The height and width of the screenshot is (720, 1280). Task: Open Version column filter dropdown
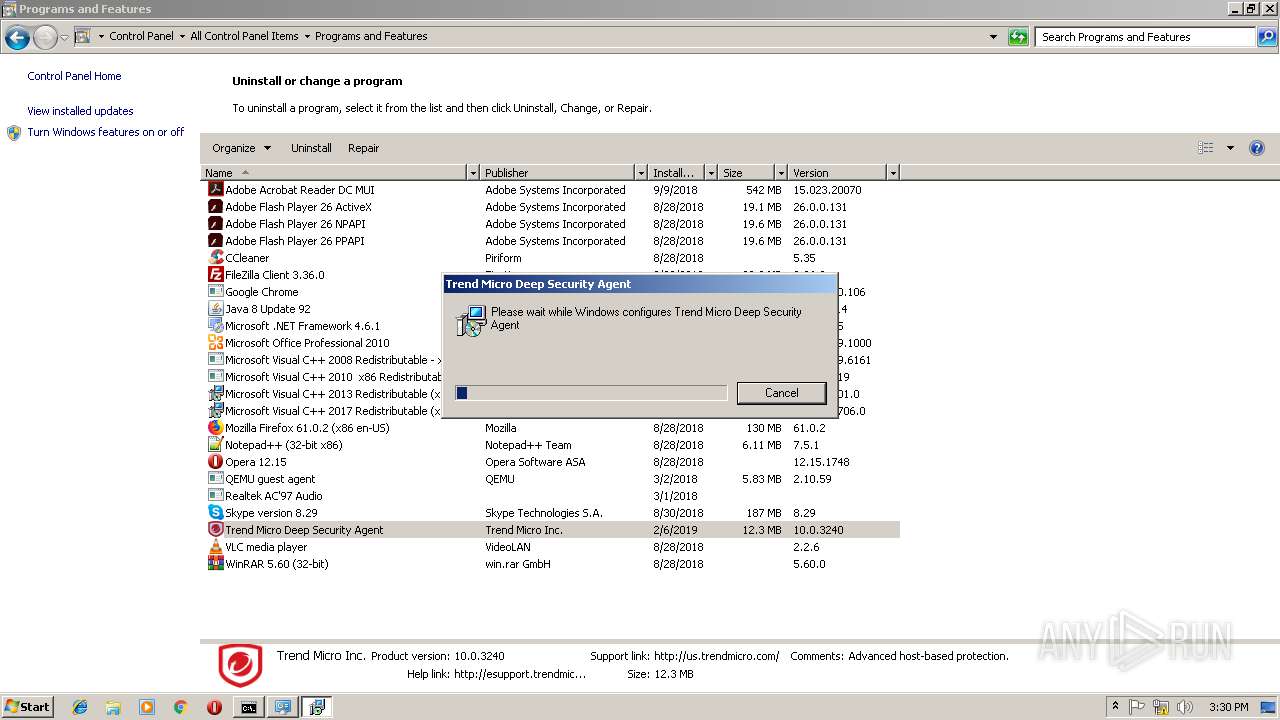pos(893,173)
